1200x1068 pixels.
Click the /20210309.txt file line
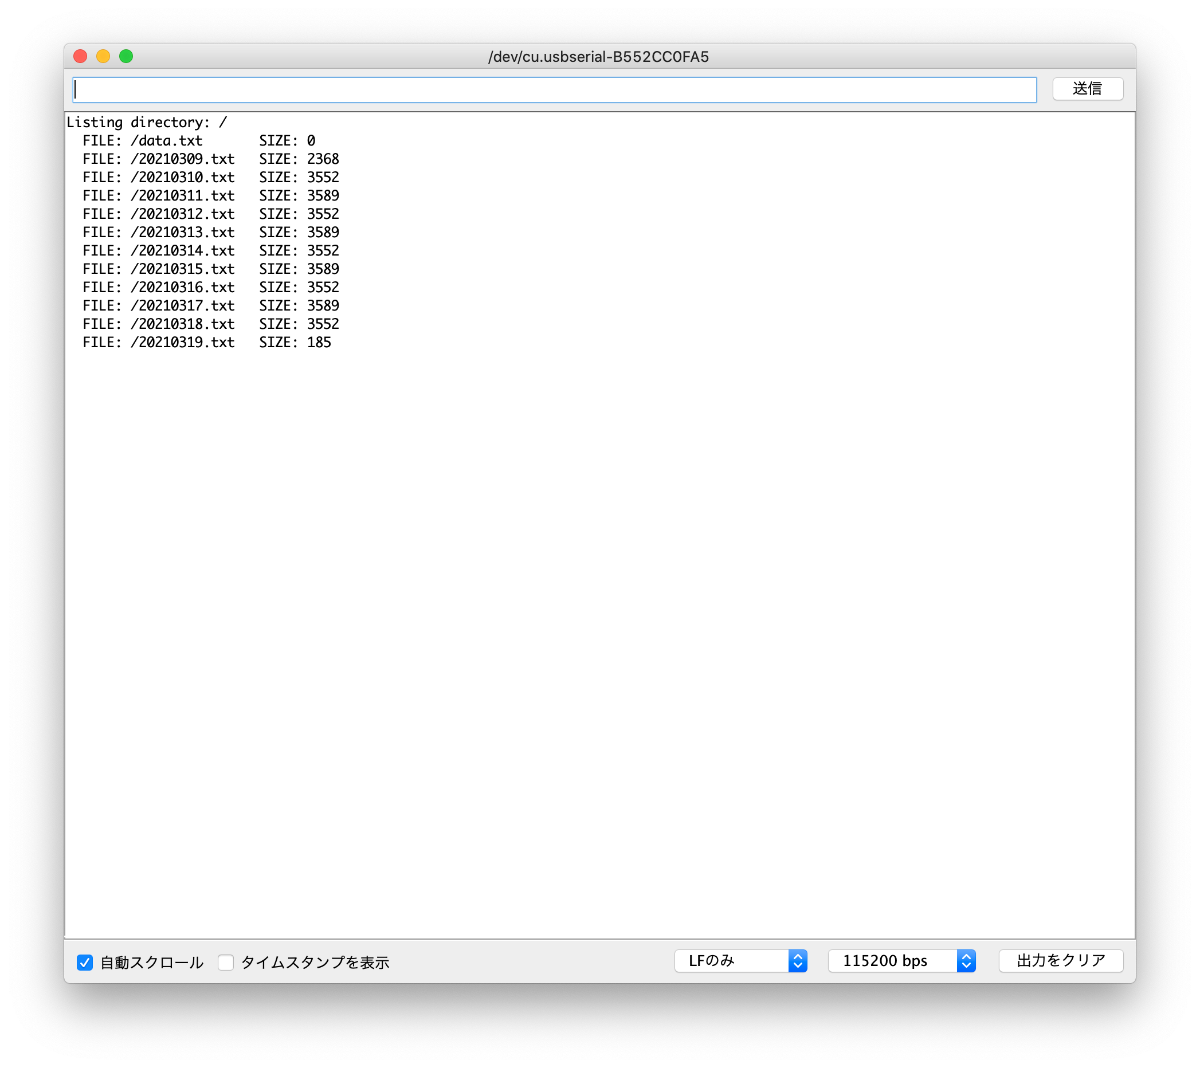pyautogui.click(x=211, y=159)
